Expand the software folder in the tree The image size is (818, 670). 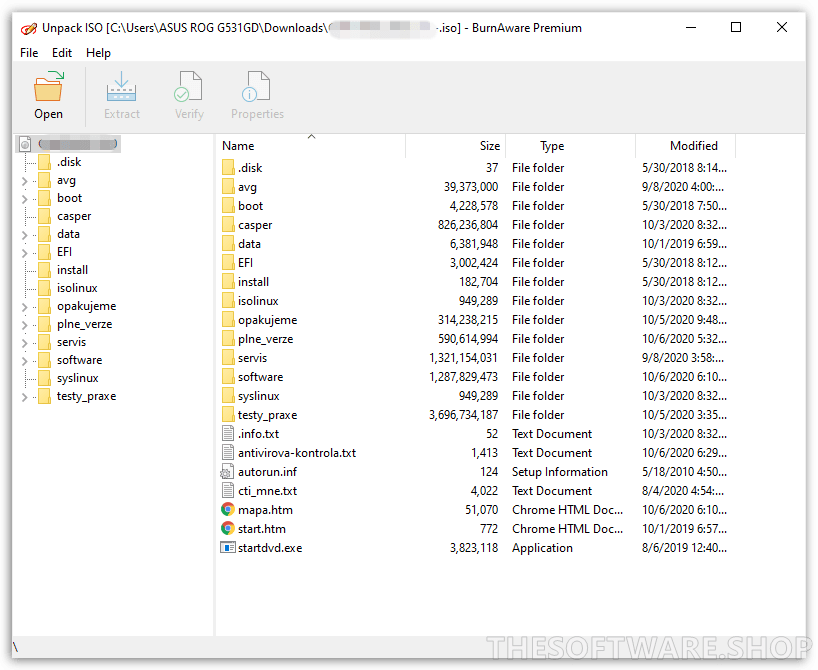[23, 359]
